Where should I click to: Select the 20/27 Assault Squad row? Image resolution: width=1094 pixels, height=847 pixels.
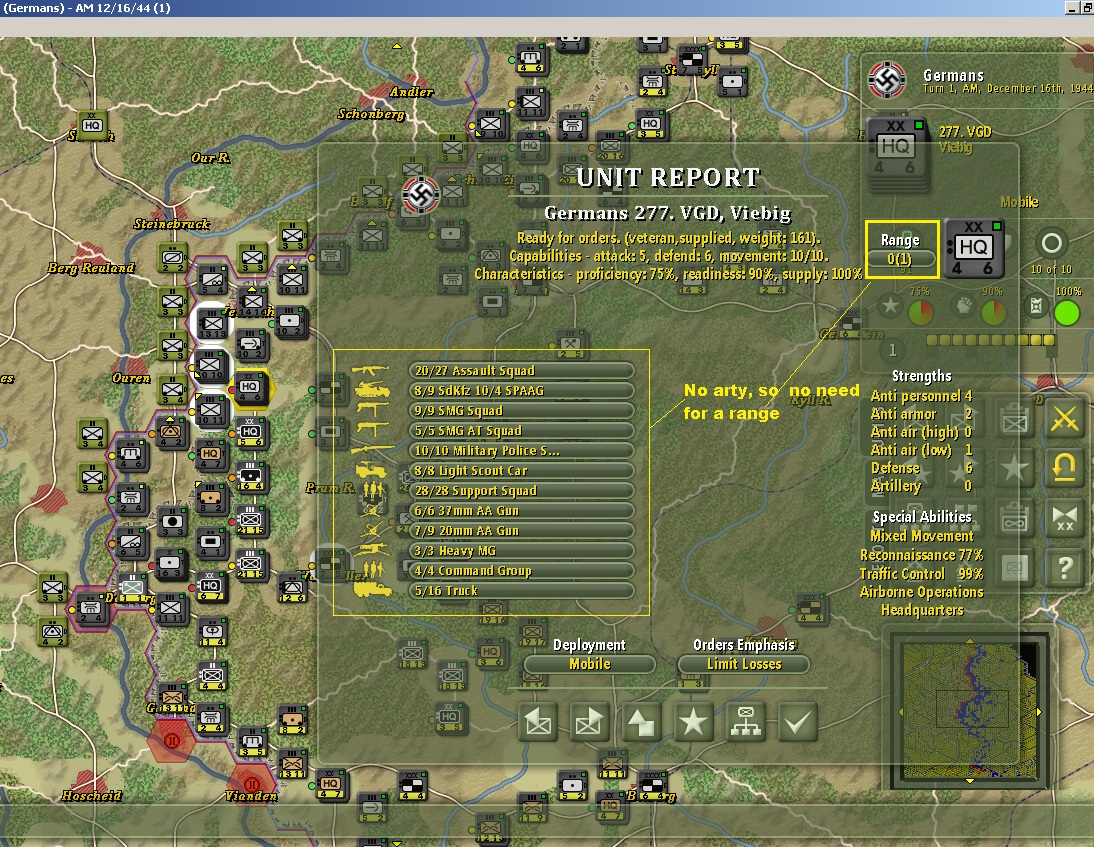(521, 370)
